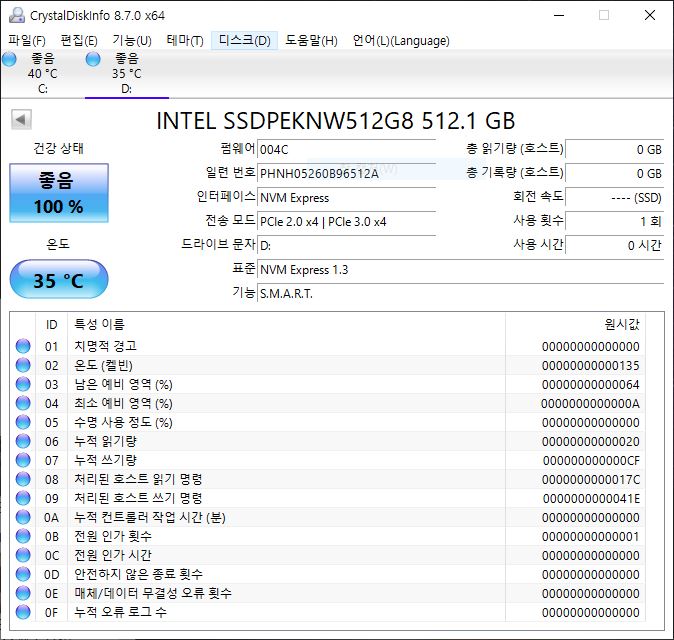The height and width of the screenshot is (640, 674).
Task: Open the 파일(F) menu
Action: click(27, 41)
